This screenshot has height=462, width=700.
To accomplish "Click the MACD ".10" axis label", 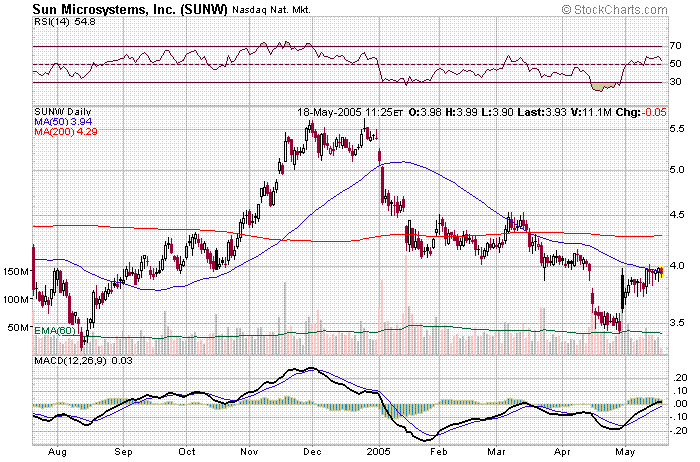I will pos(681,391).
